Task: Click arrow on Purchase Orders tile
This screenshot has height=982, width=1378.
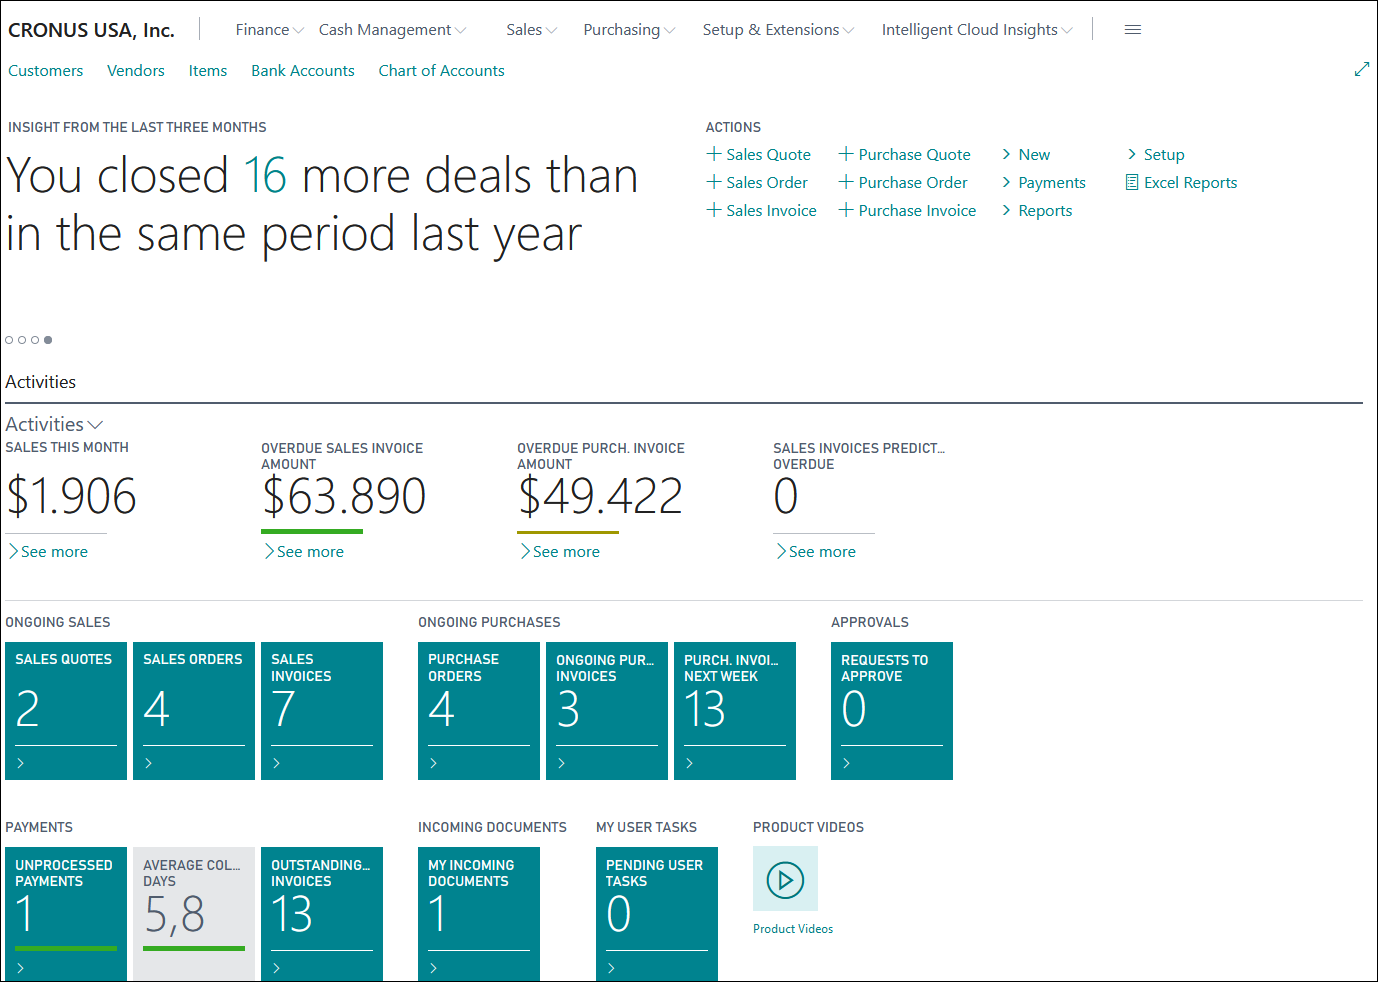Action: click(434, 763)
